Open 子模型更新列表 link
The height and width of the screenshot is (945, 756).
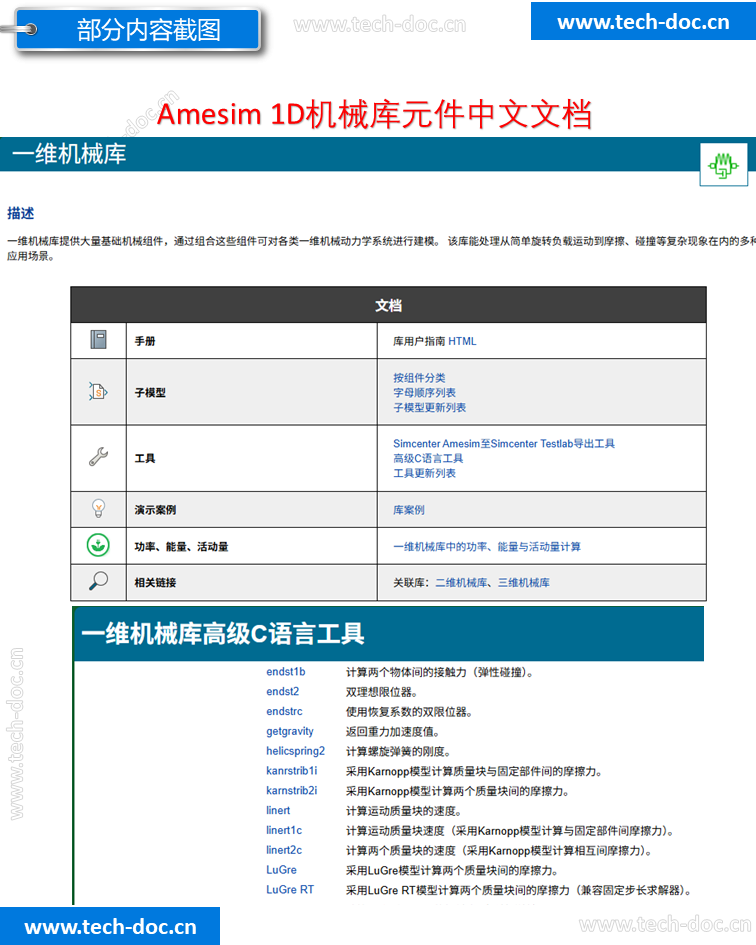click(x=429, y=407)
